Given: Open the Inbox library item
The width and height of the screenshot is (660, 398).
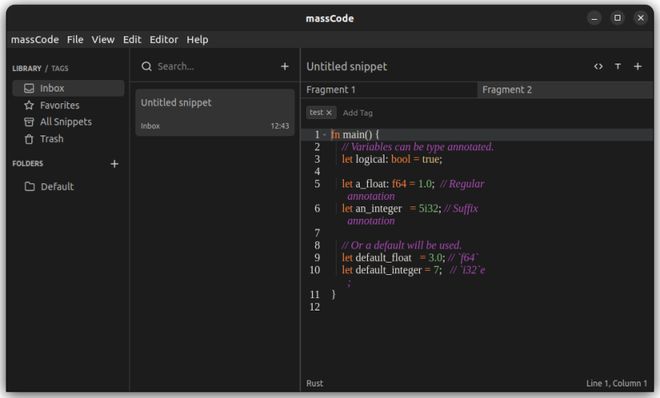Looking at the screenshot, I should click(68, 88).
